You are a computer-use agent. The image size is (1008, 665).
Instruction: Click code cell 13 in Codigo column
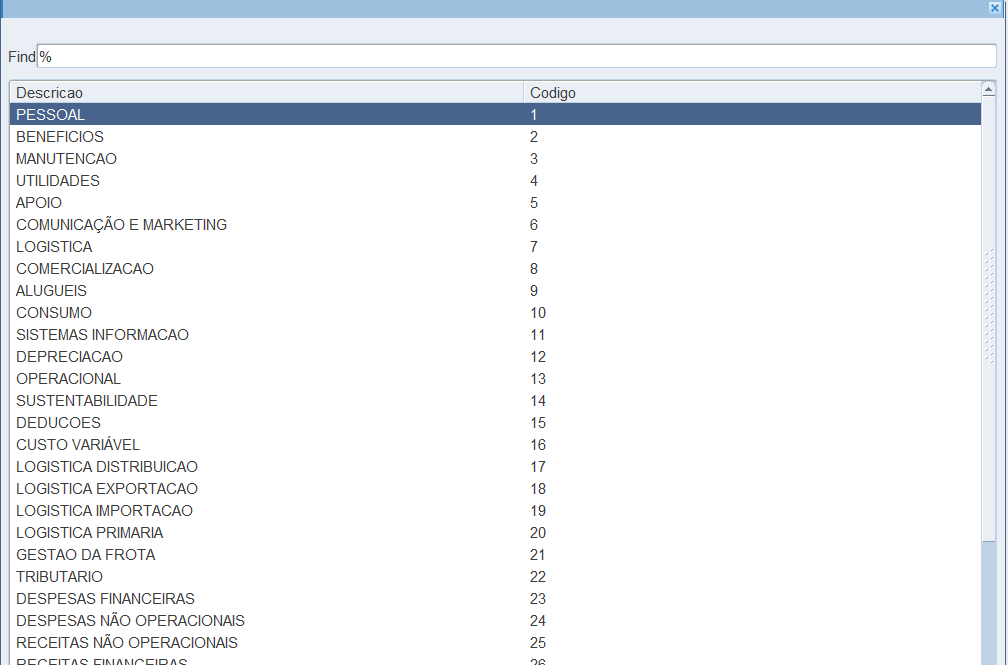coord(752,378)
